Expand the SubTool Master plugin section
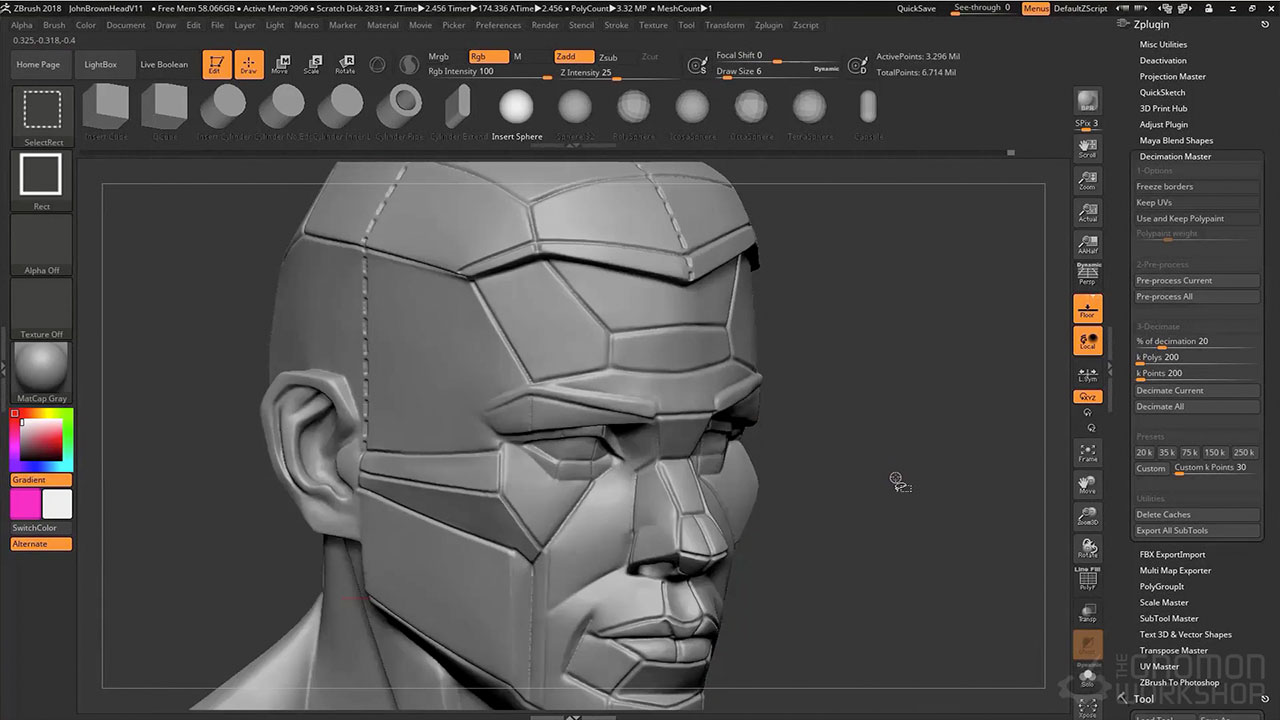 click(1169, 618)
